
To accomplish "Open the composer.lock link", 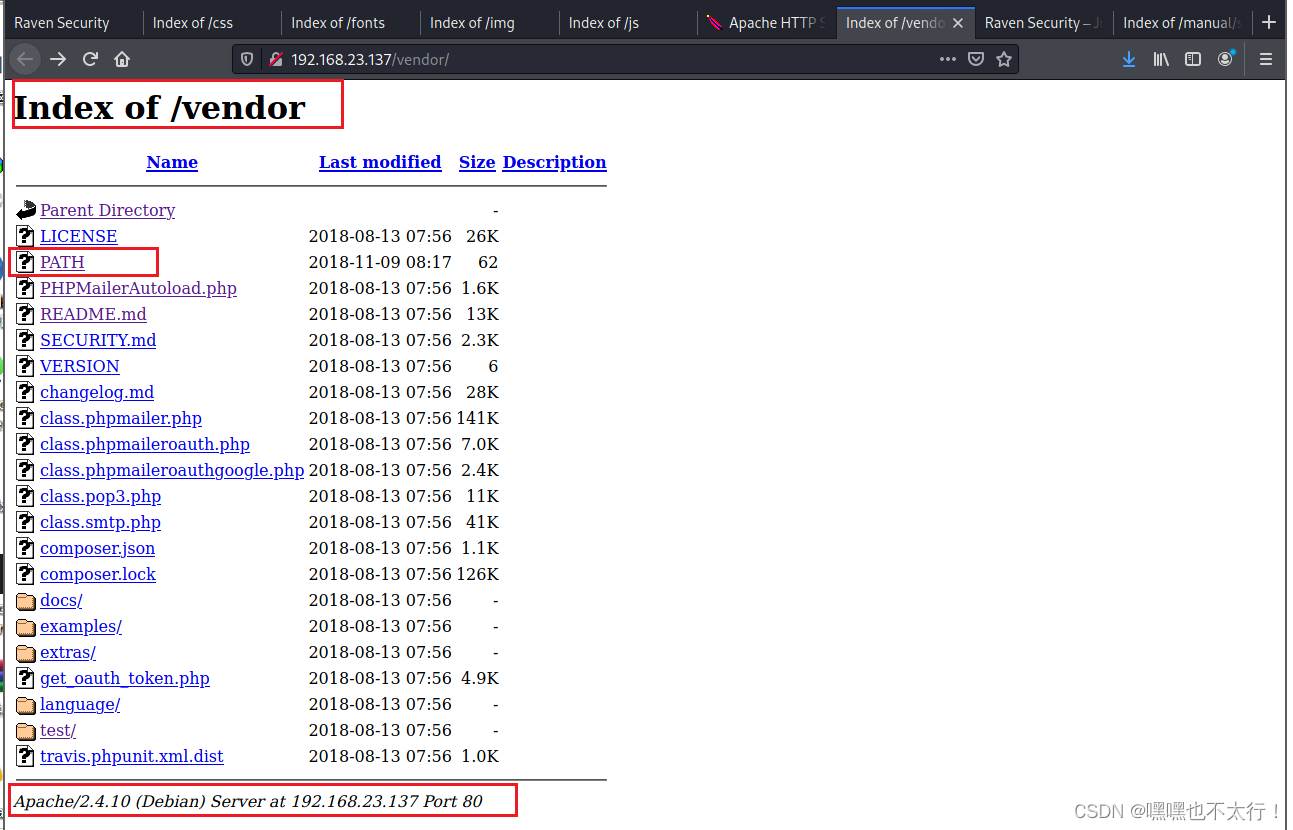I will point(98,574).
